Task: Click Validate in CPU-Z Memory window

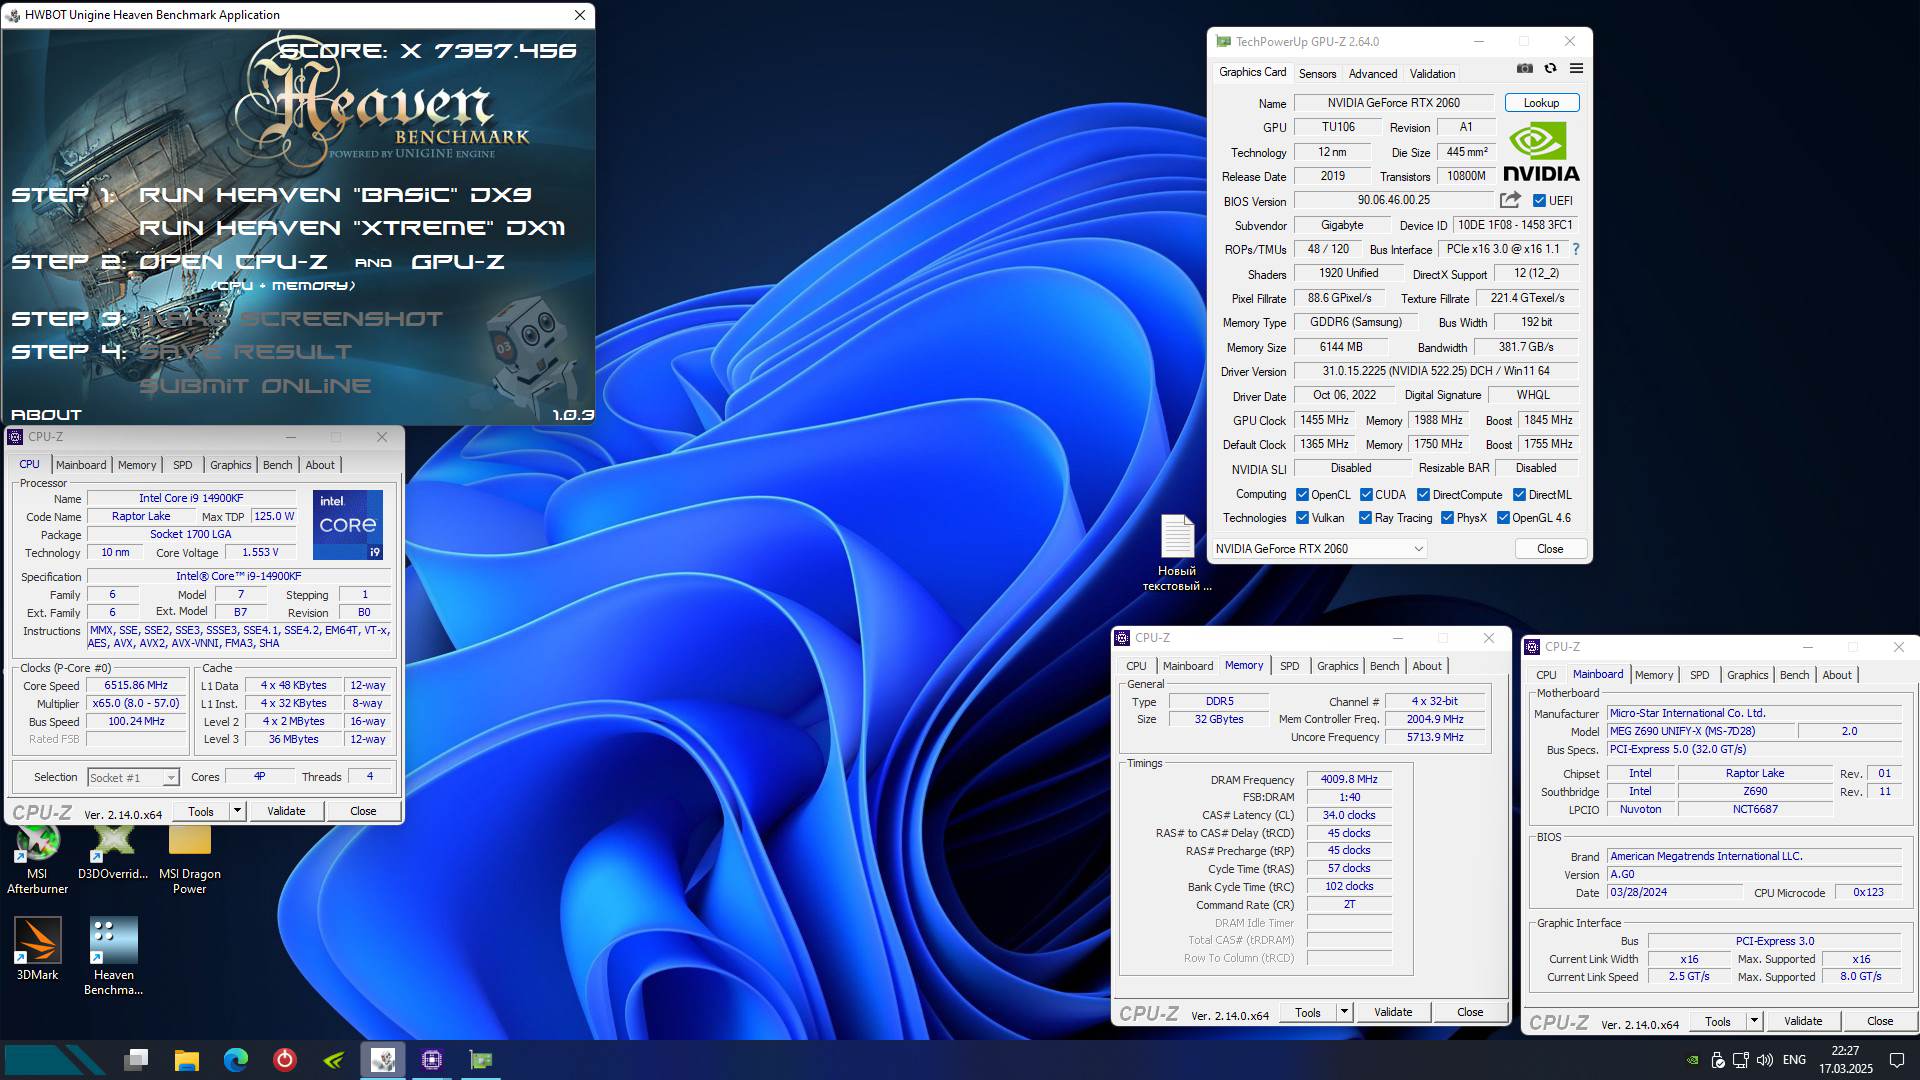Action: 1393,1012
